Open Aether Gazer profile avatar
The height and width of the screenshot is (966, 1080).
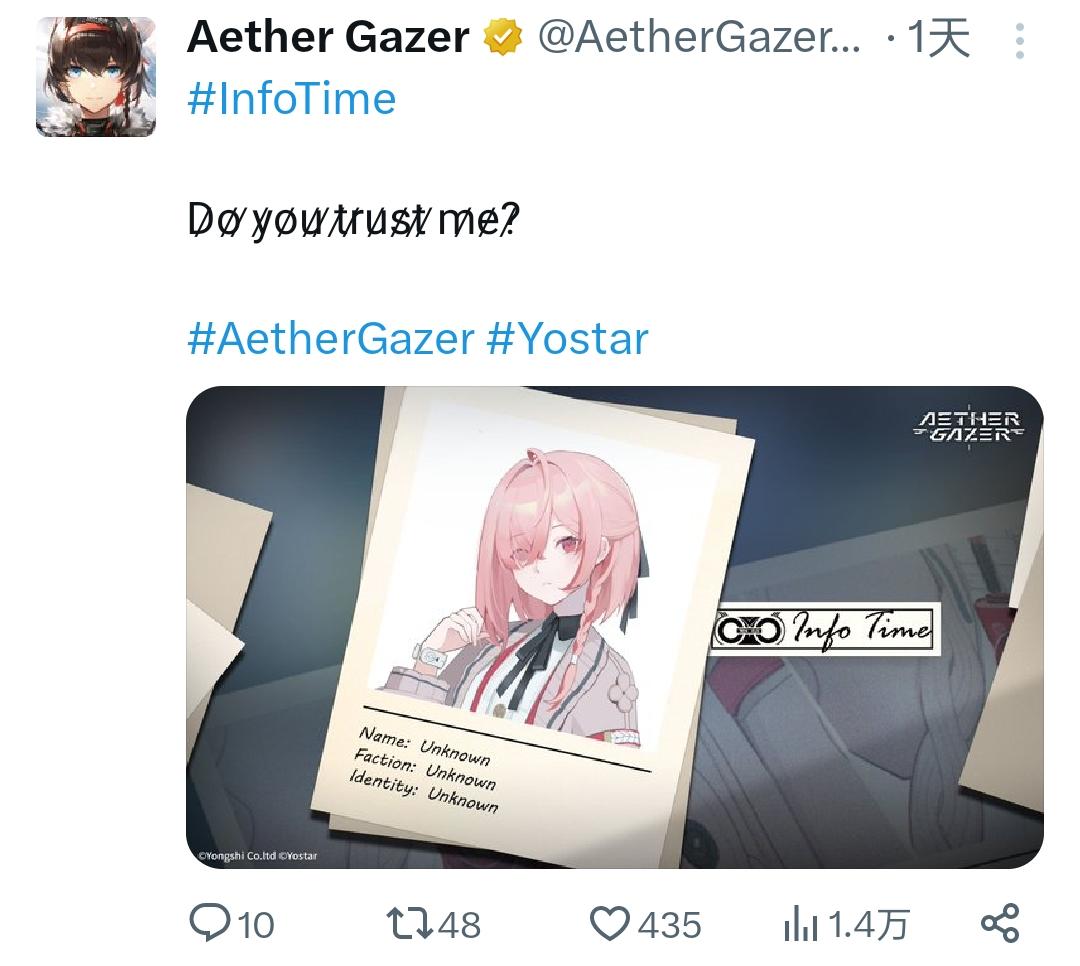[96, 76]
